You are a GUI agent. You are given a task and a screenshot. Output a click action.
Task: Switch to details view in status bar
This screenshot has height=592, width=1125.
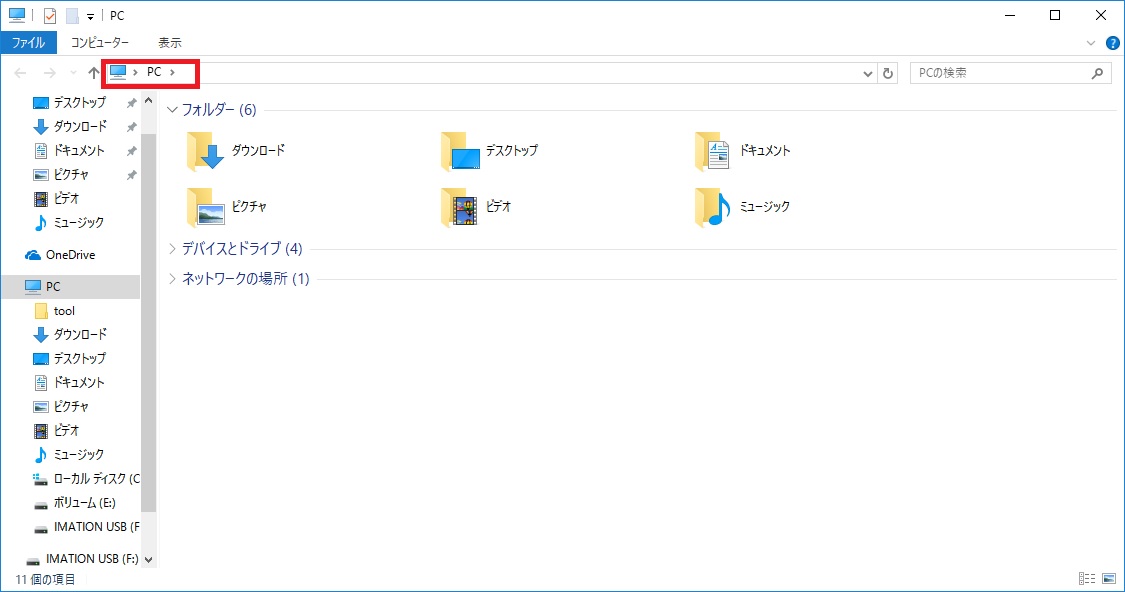1087,579
